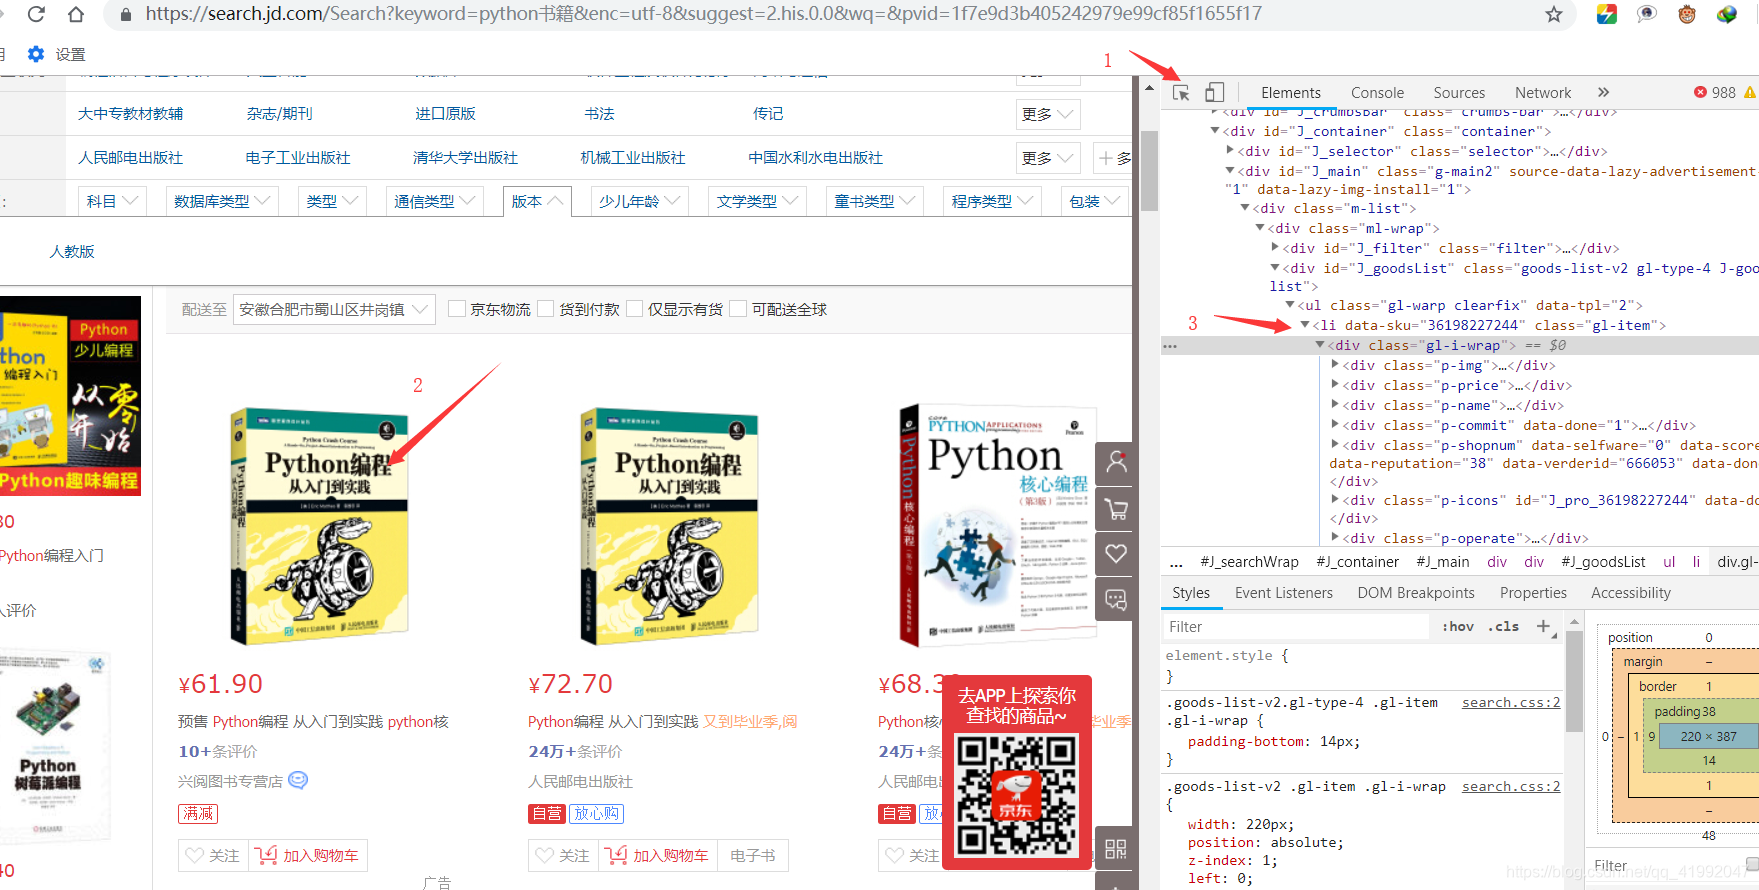Open the colorful browser extension icon
Viewport: 1759px width, 890px height.
(1607, 14)
